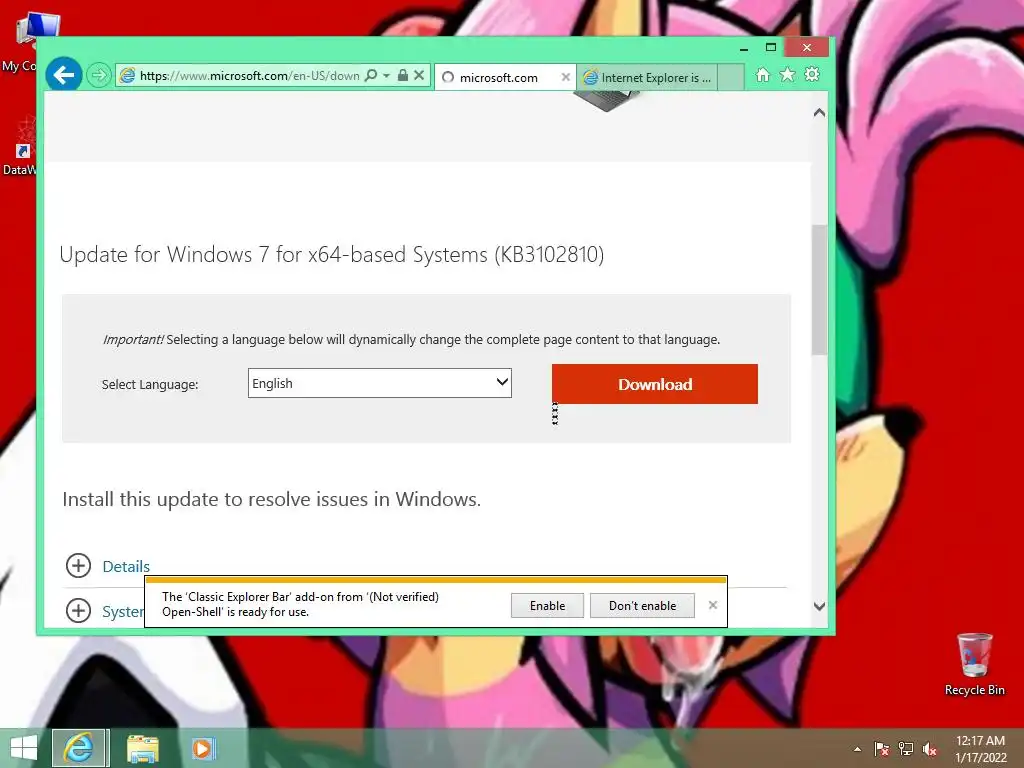Screen dimensions: 1024x768
Task: Expand the Details section plus icon
Action: pyautogui.click(x=78, y=566)
